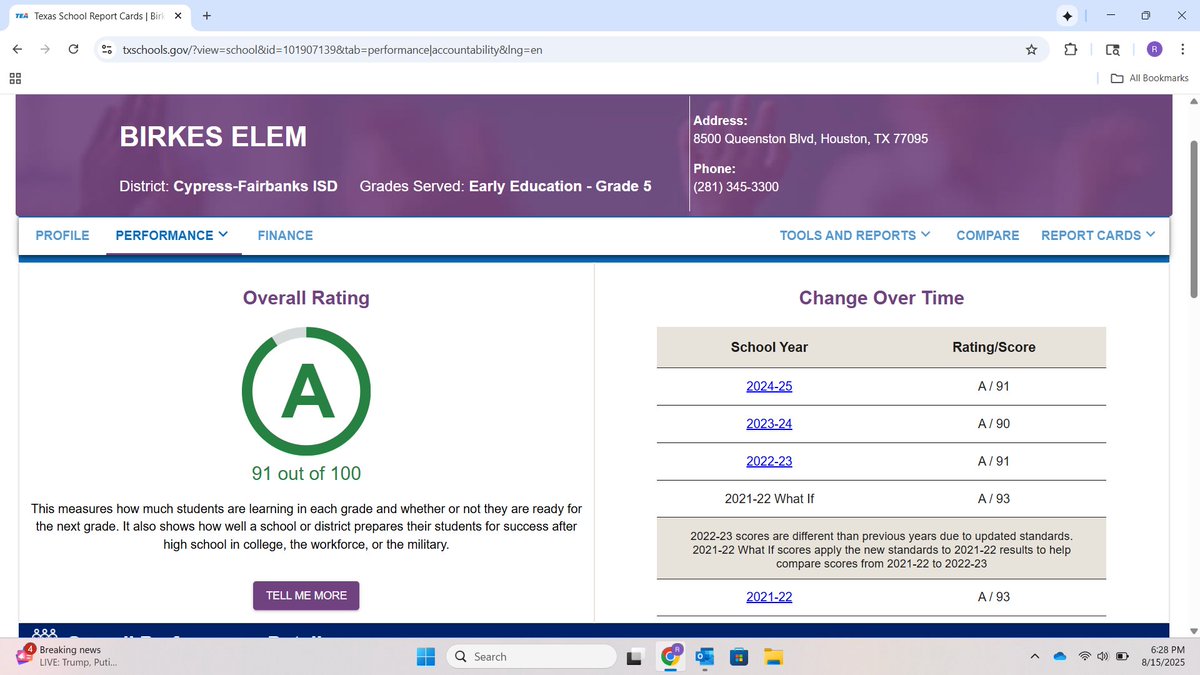Open Task View icon on taskbar
This screenshot has height=675, width=1200.
coord(635,657)
